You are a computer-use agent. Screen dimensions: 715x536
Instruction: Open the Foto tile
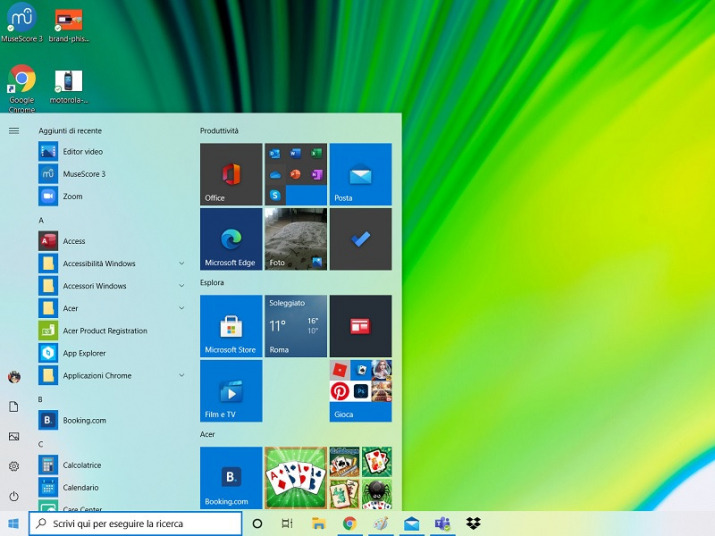point(295,239)
